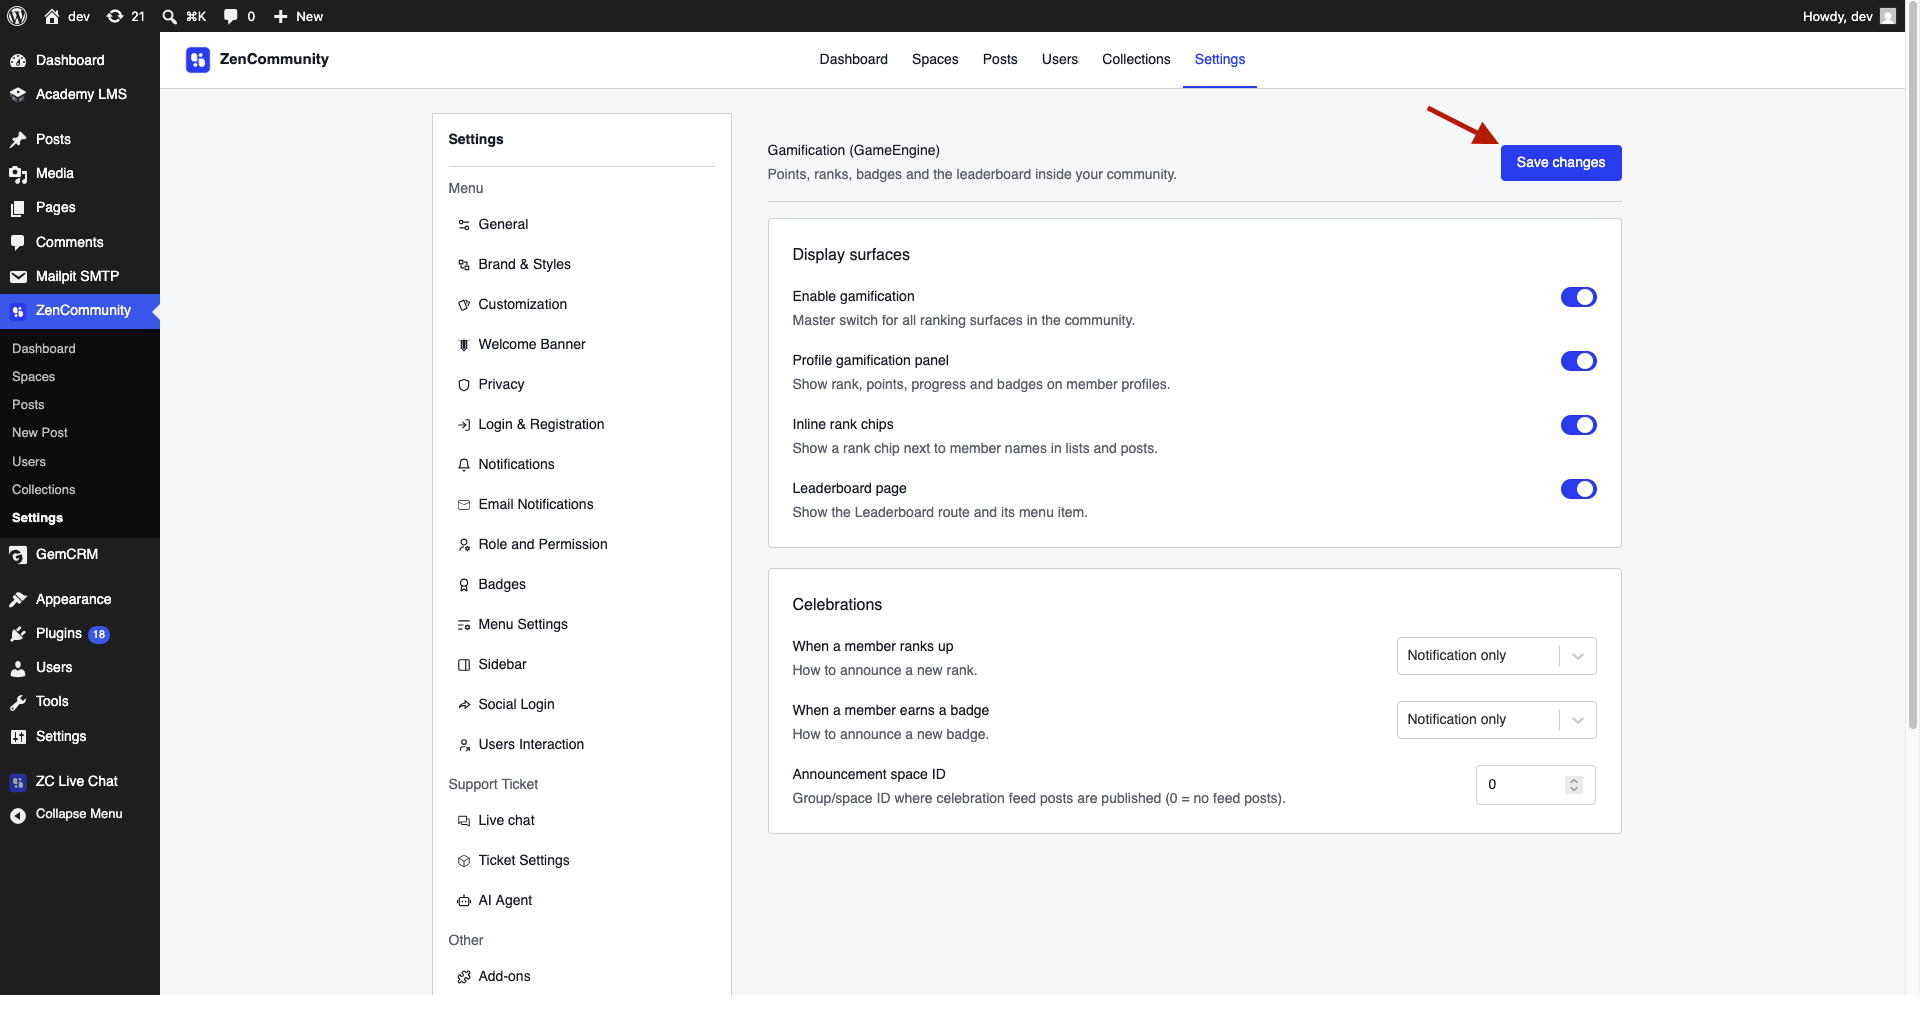This screenshot has height=1018, width=1920.
Task: Click the Privacy shield icon
Action: (x=464, y=385)
